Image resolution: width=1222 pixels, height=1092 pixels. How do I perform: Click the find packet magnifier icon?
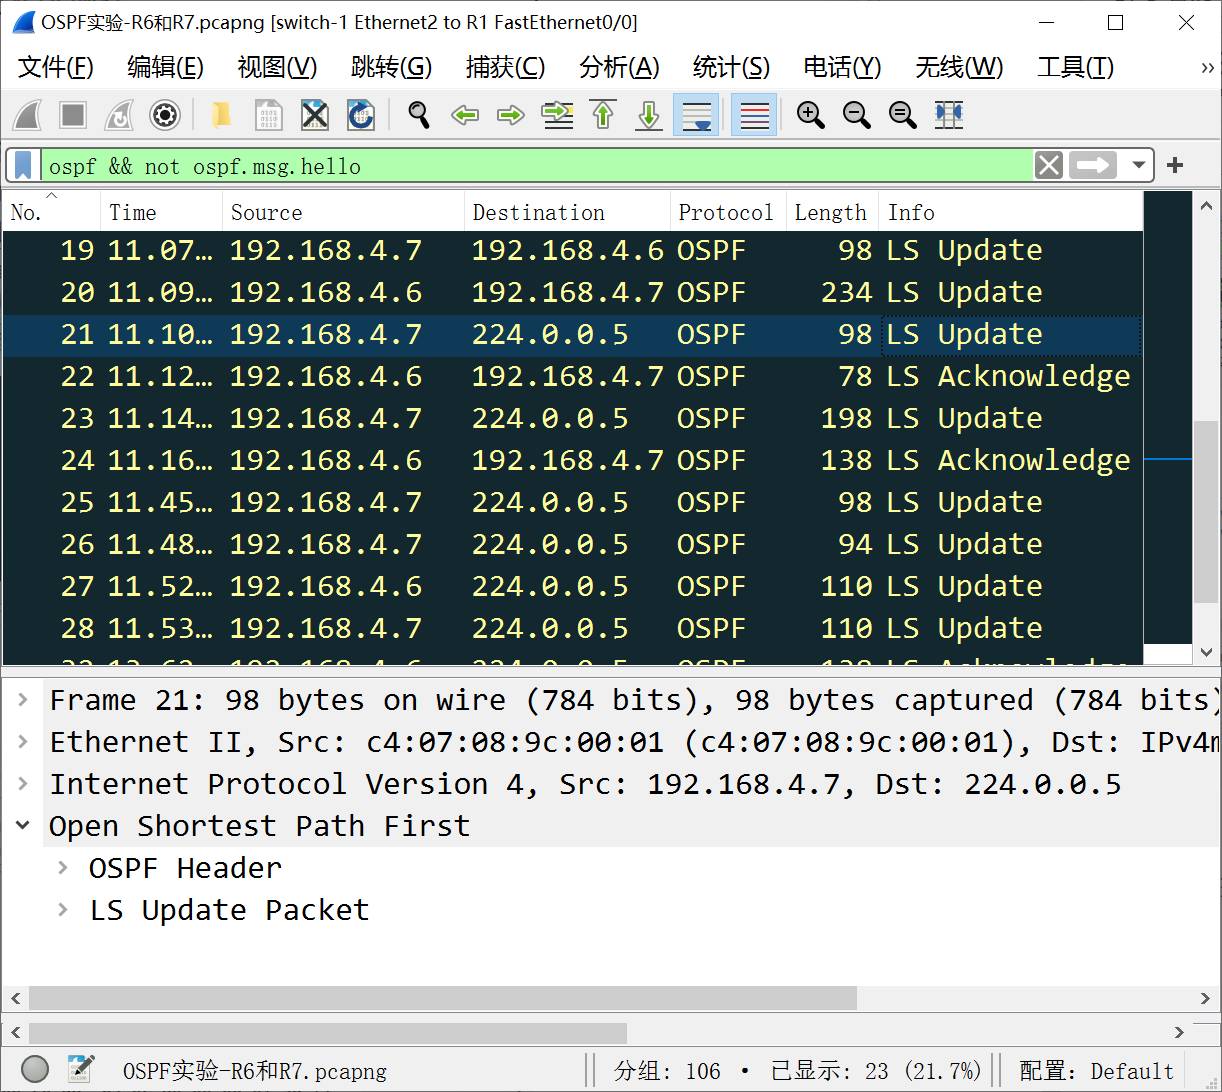click(x=419, y=115)
